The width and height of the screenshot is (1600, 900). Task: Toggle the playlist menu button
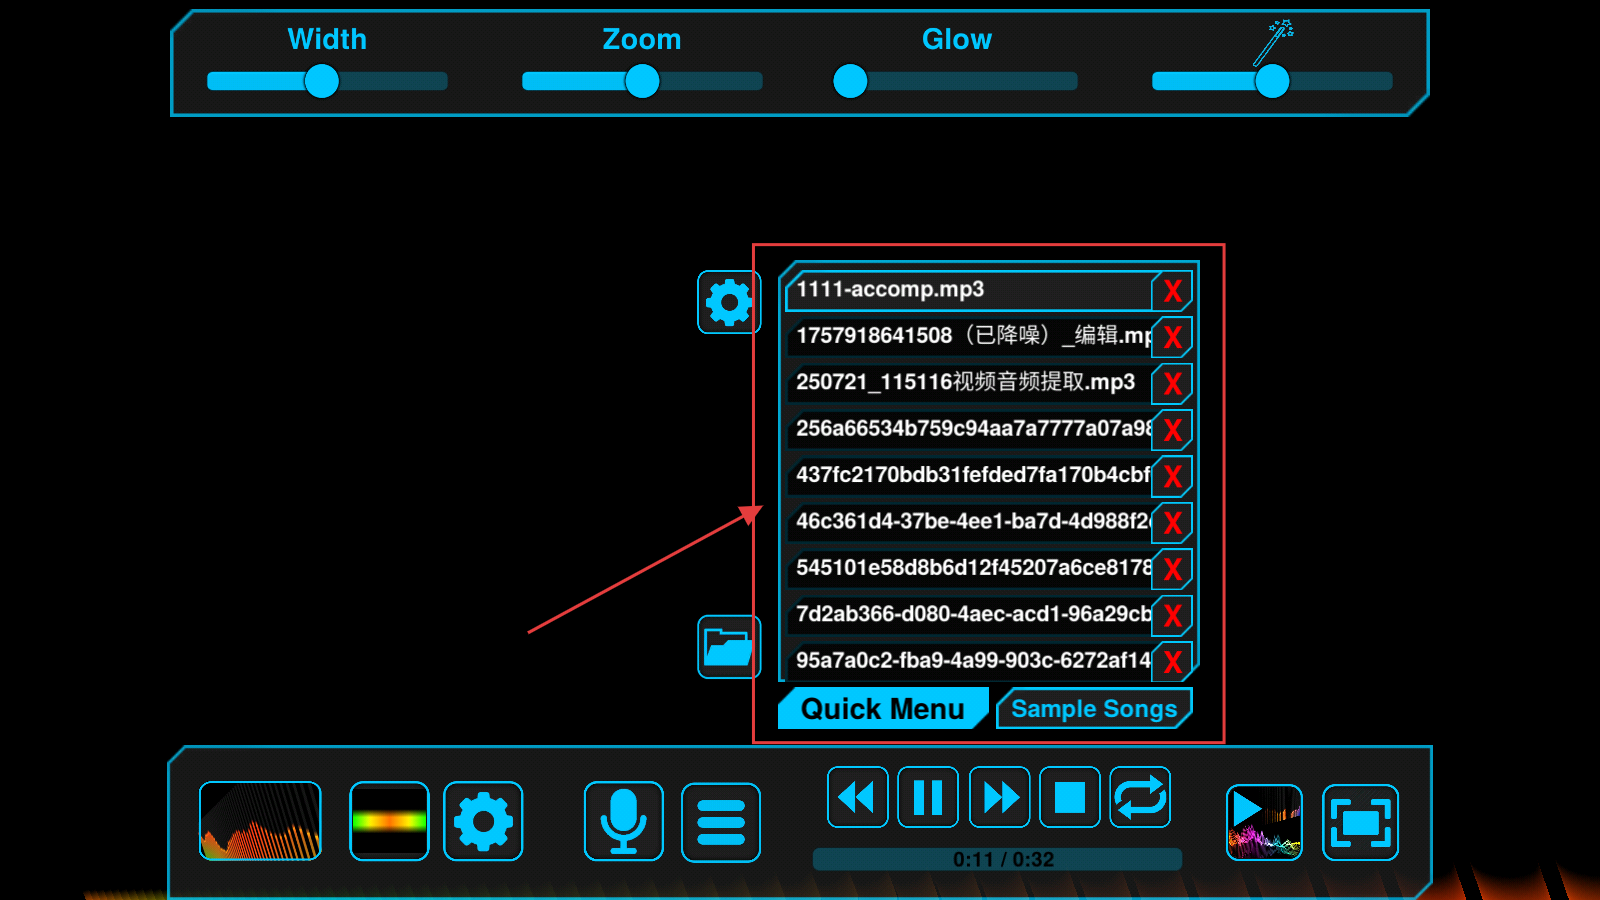720,822
